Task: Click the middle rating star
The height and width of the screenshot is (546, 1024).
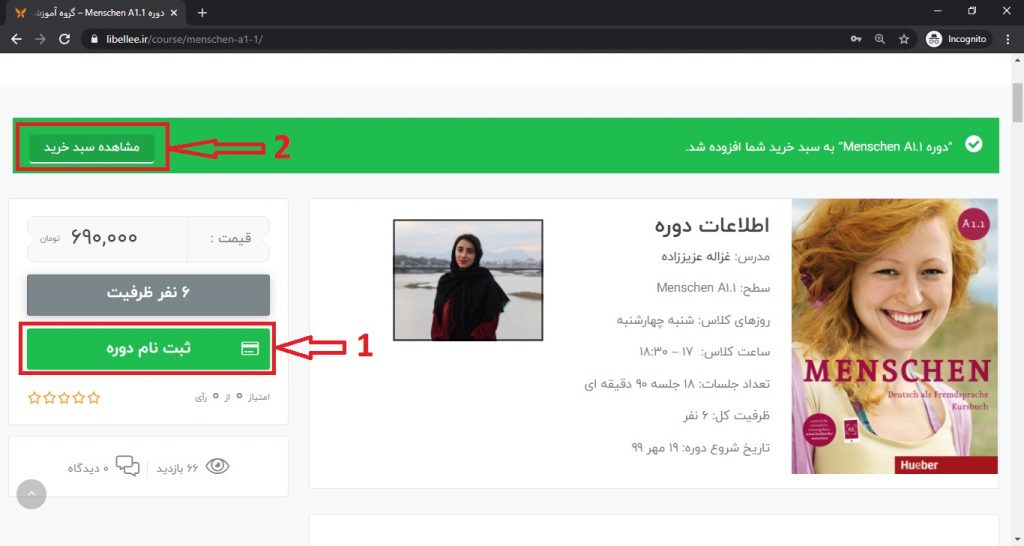Action: tap(64, 398)
